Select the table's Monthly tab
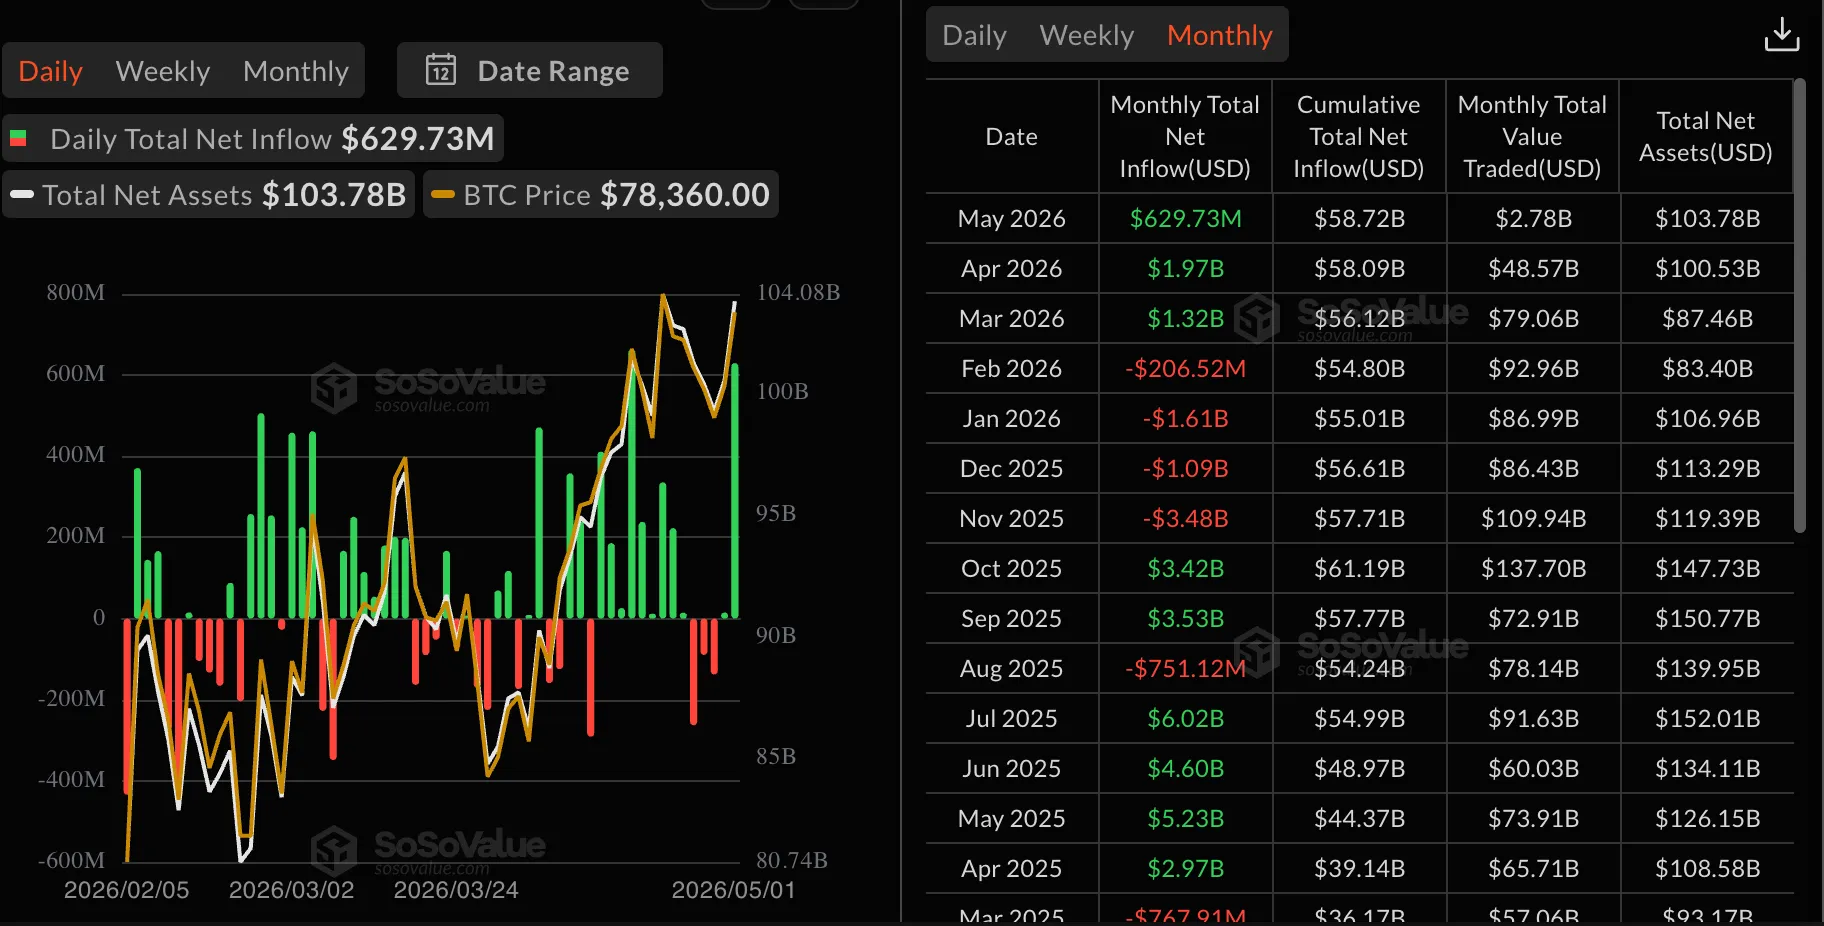This screenshot has width=1824, height=926. pos(1220,35)
